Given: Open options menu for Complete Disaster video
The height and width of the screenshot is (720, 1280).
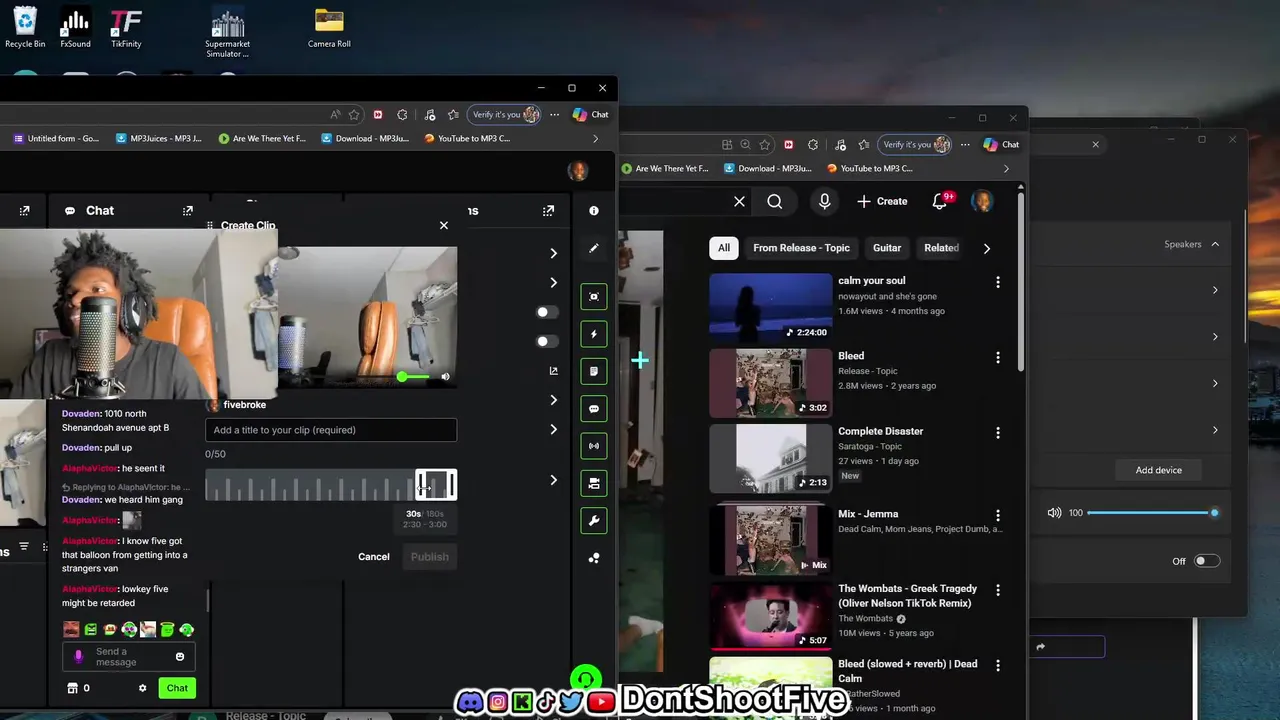Looking at the screenshot, I should (997, 433).
